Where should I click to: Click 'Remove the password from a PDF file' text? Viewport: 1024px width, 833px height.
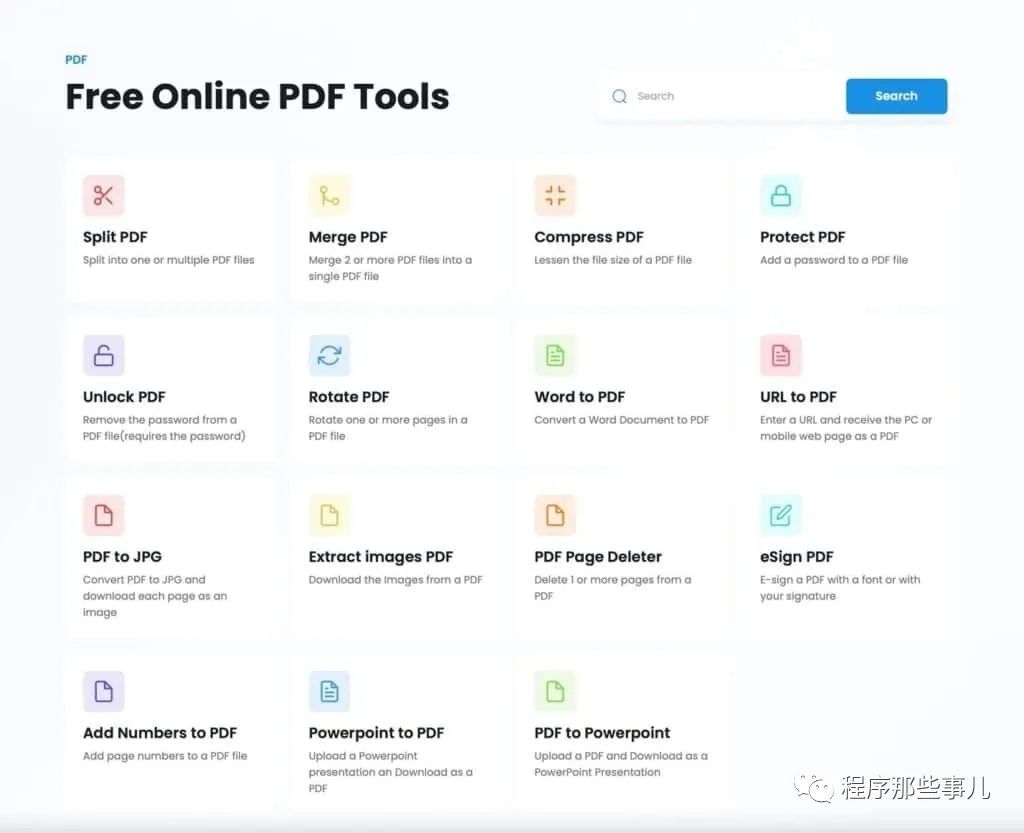click(164, 428)
